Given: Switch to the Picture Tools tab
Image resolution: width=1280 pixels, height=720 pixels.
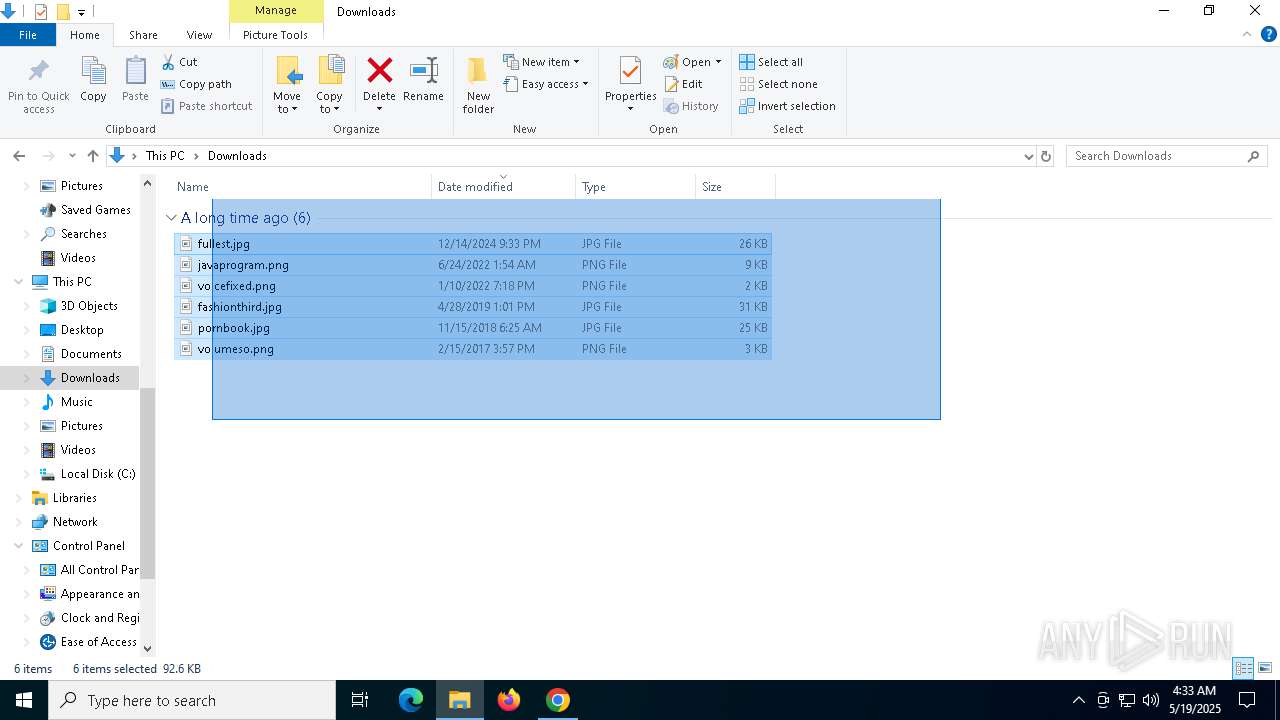Looking at the screenshot, I should click(x=275, y=35).
